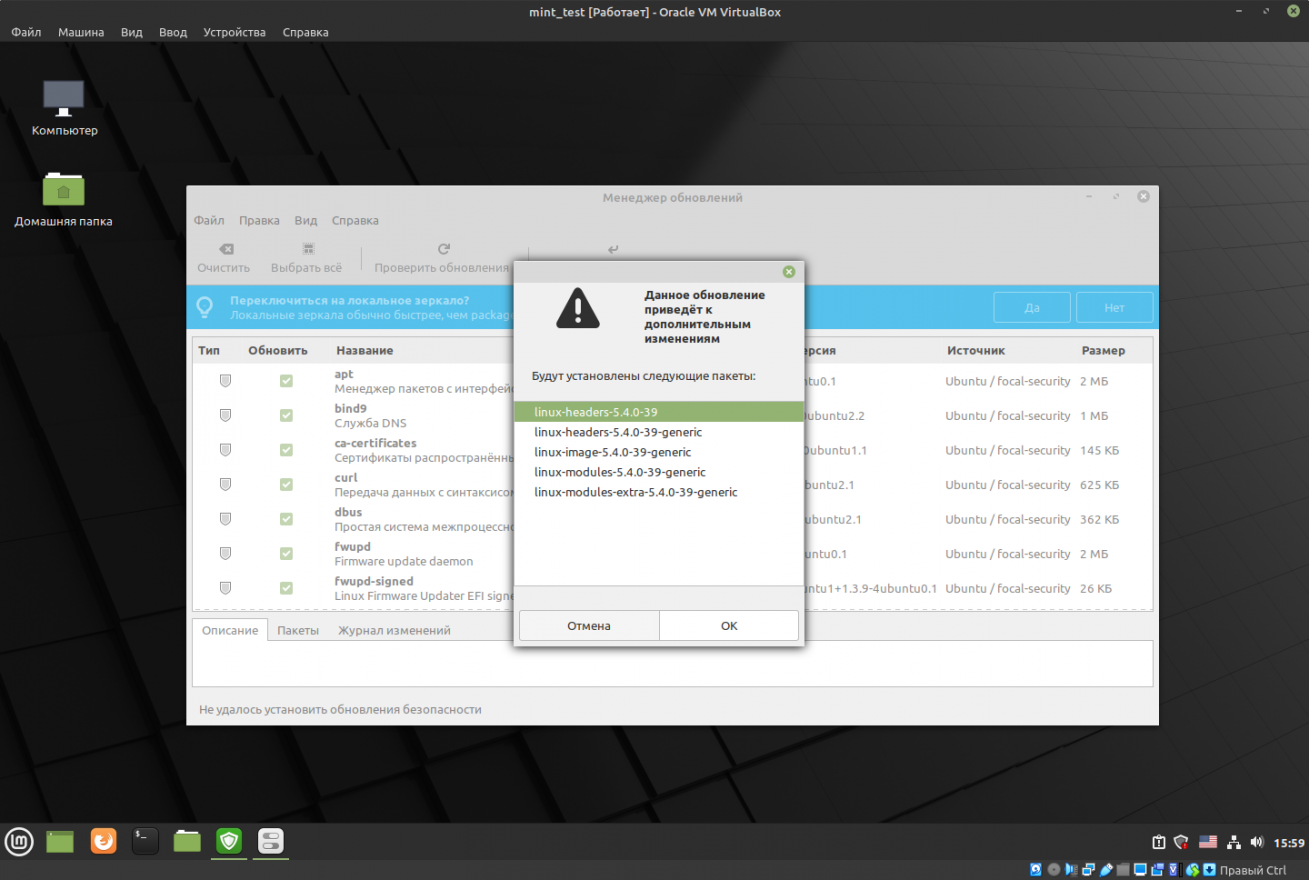Screen dimensions: 1309x880
Task: Click the Проверить обновления toolbar button
Action: 442,258
